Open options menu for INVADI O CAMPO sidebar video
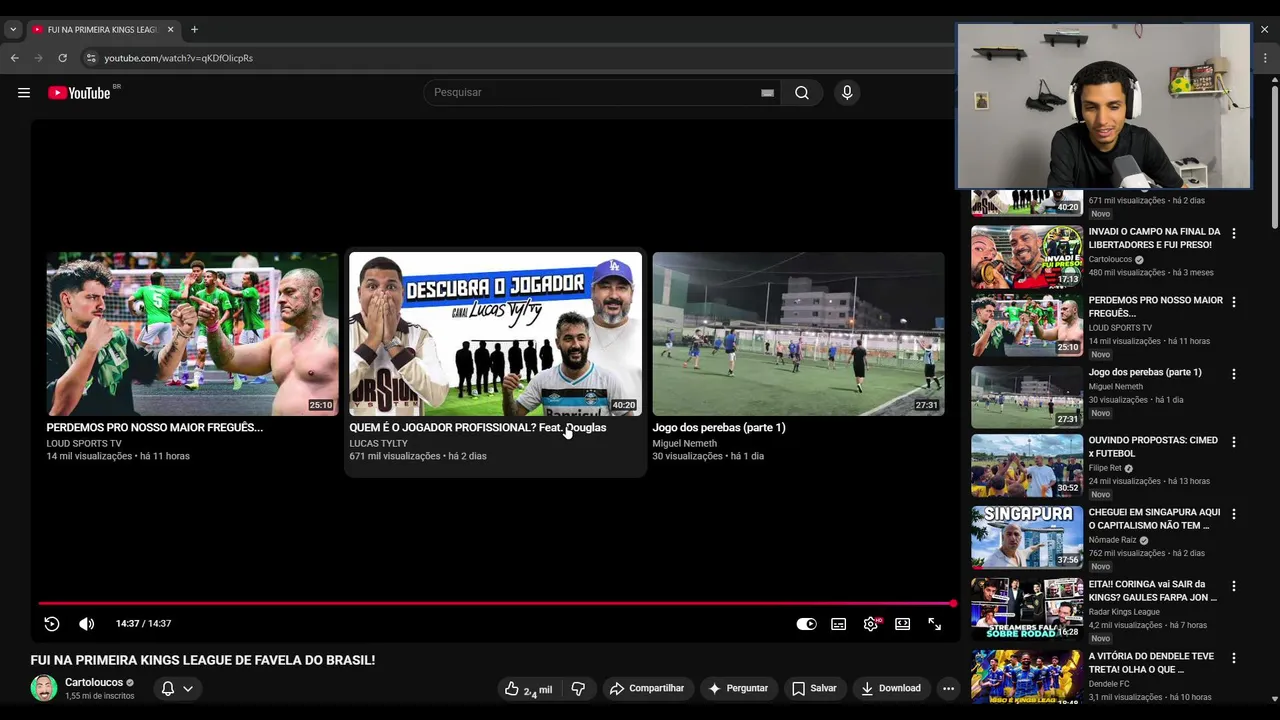This screenshot has width=1280, height=720. click(x=1234, y=233)
